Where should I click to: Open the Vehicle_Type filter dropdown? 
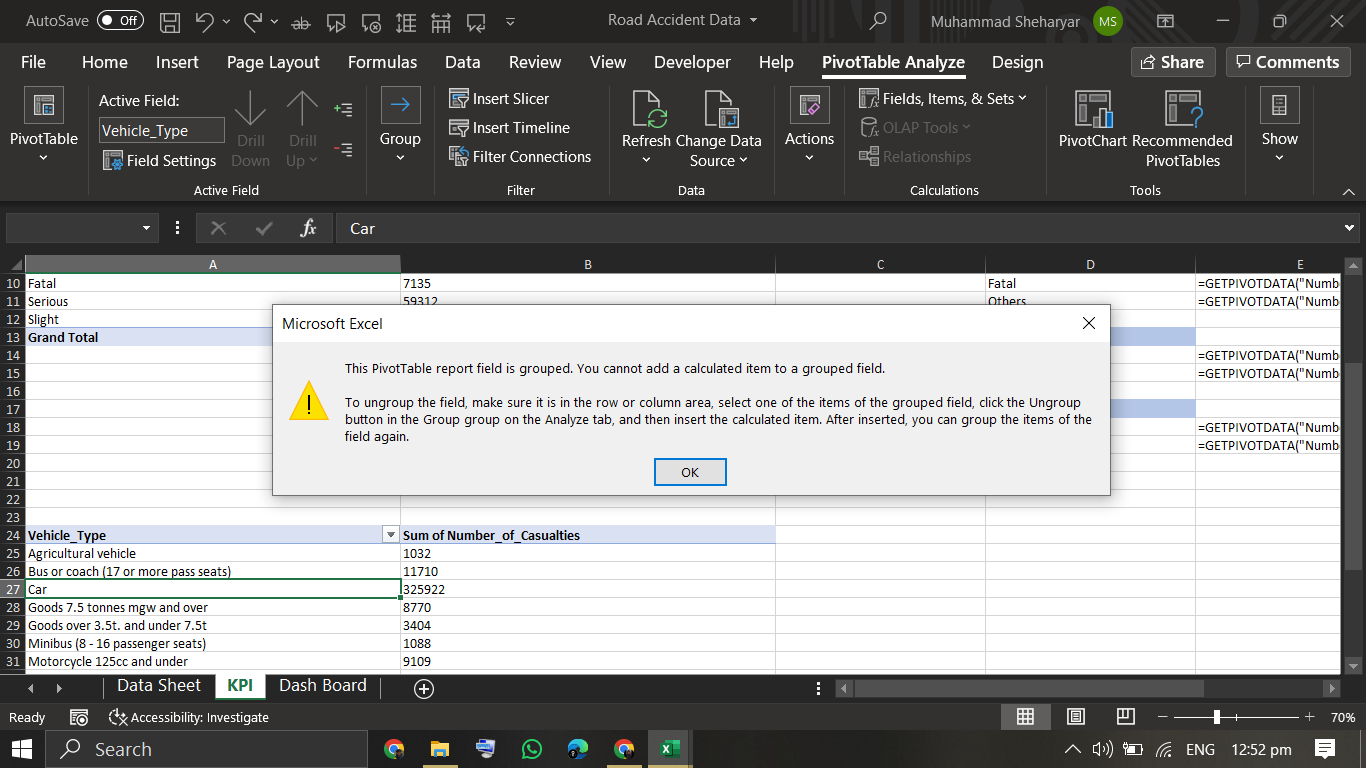pyautogui.click(x=391, y=535)
